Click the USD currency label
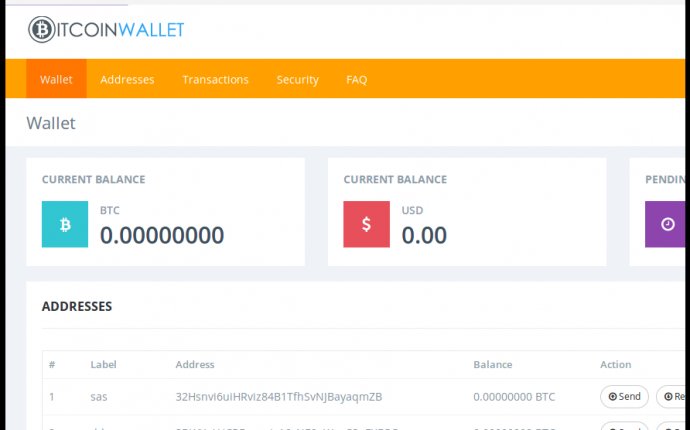Viewport: 690px width, 430px height. coord(412,210)
